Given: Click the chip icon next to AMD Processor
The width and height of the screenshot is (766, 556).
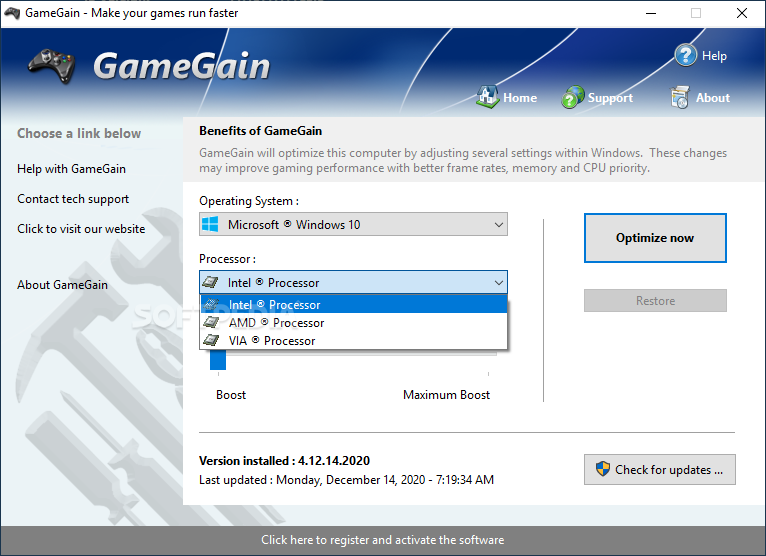Looking at the screenshot, I should click(212, 322).
